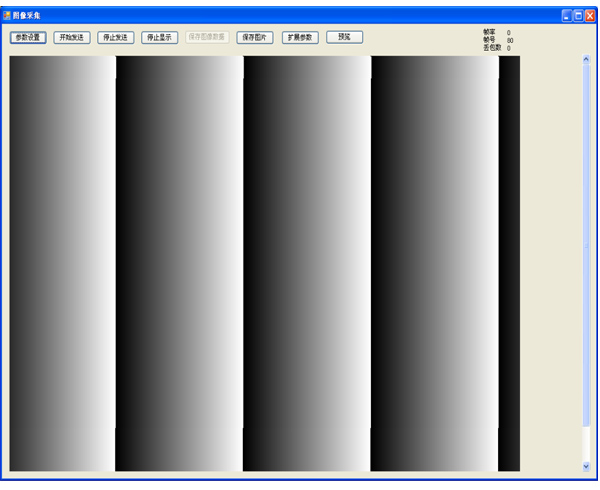
Task: Click the 帧号 frame number label
Action: [489, 40]
